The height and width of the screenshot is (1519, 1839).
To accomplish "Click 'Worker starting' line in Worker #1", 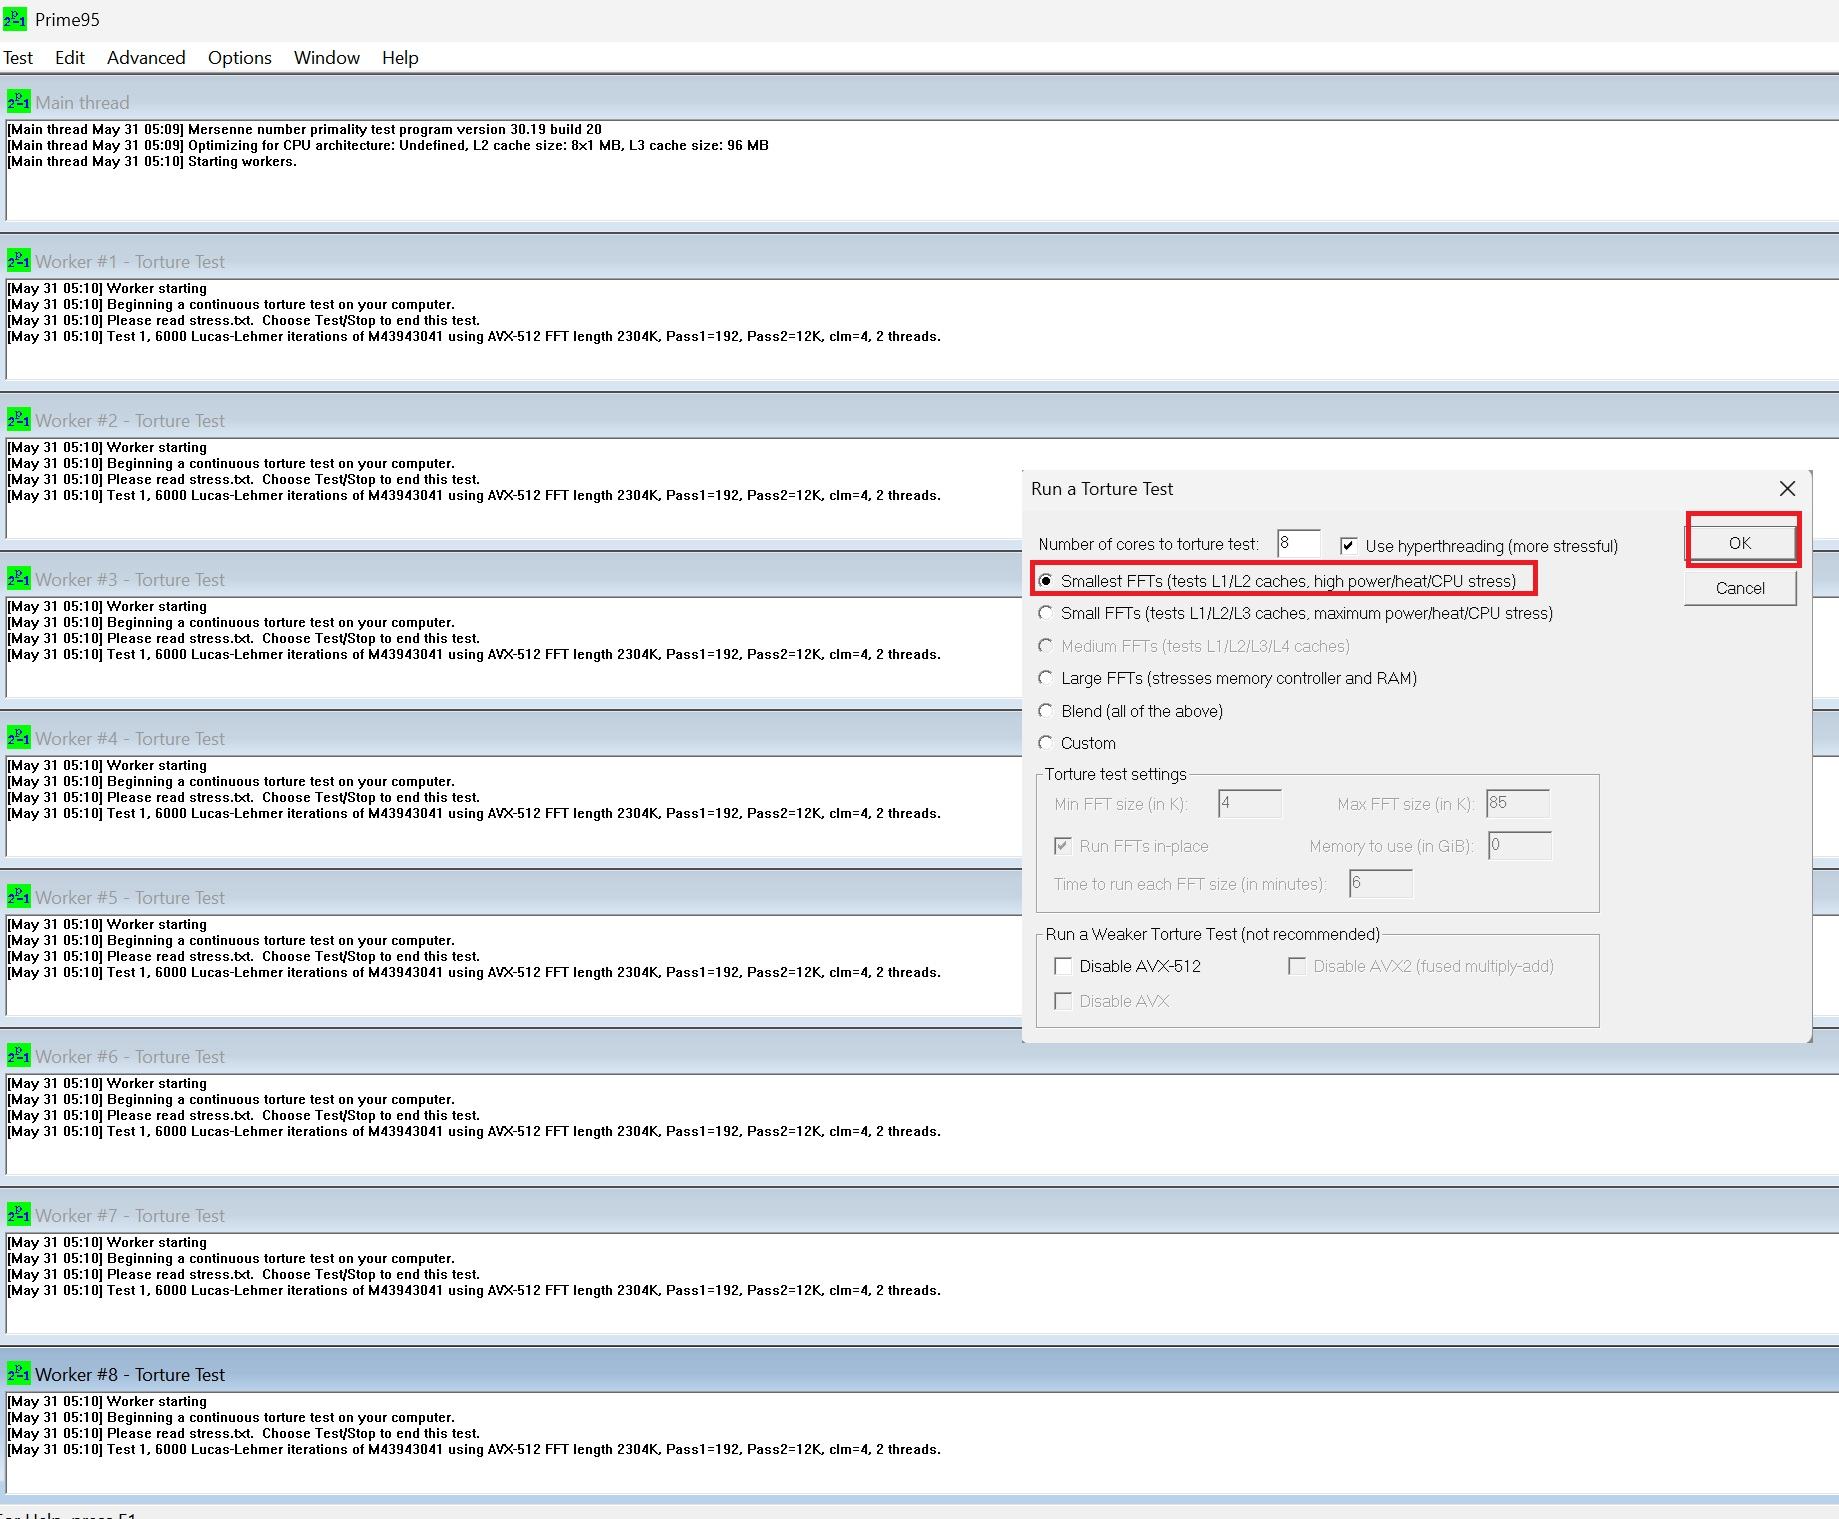I will click(x=107, y=288).
